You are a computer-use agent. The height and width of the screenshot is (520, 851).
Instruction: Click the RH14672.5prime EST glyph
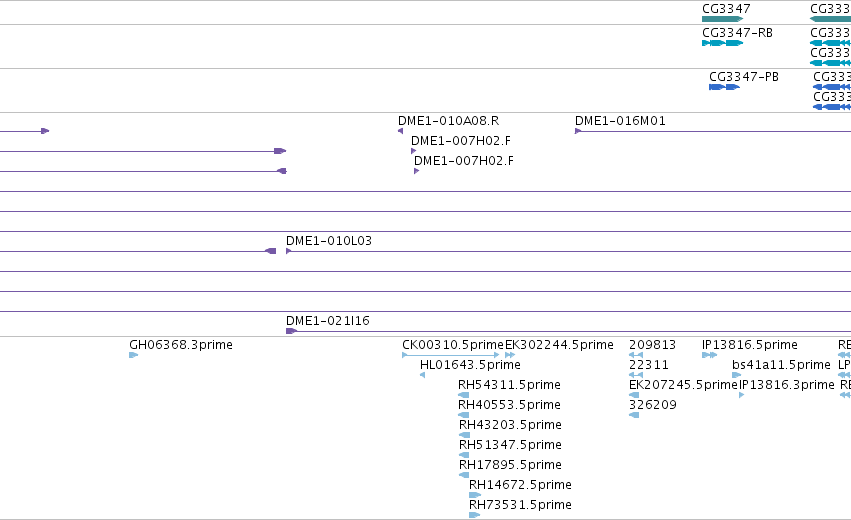[x=475, y=495]
